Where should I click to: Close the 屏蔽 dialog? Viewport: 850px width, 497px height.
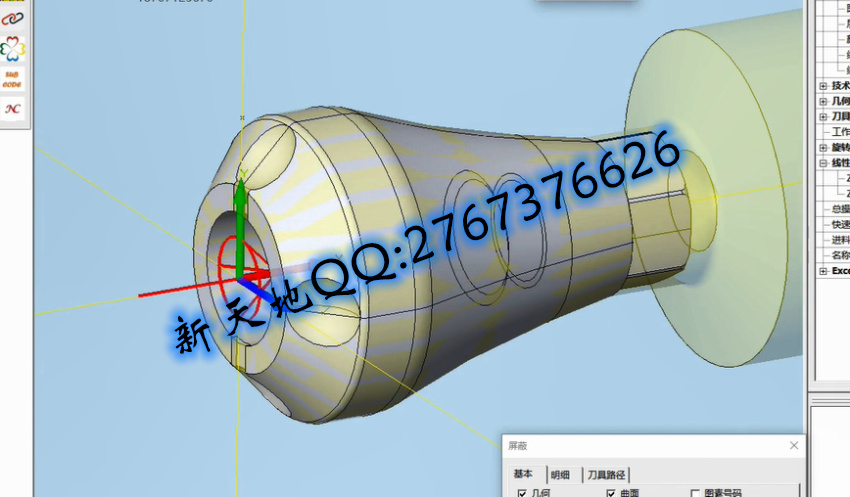click(x=794, y=445)
